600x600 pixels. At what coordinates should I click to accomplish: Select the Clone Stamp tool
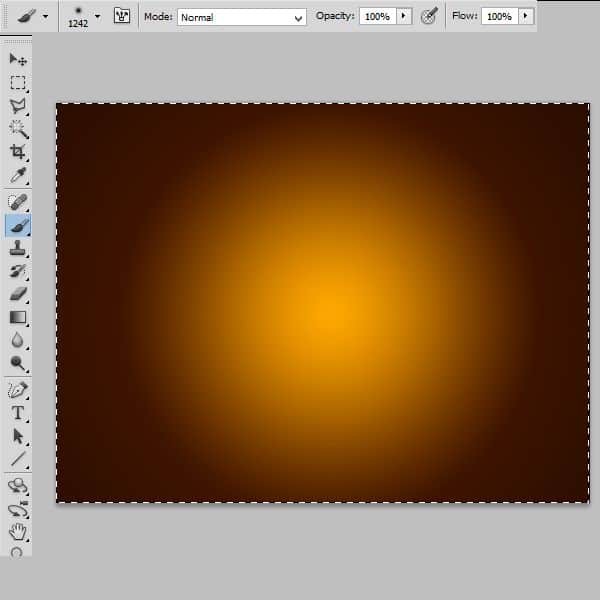(18, 248)
